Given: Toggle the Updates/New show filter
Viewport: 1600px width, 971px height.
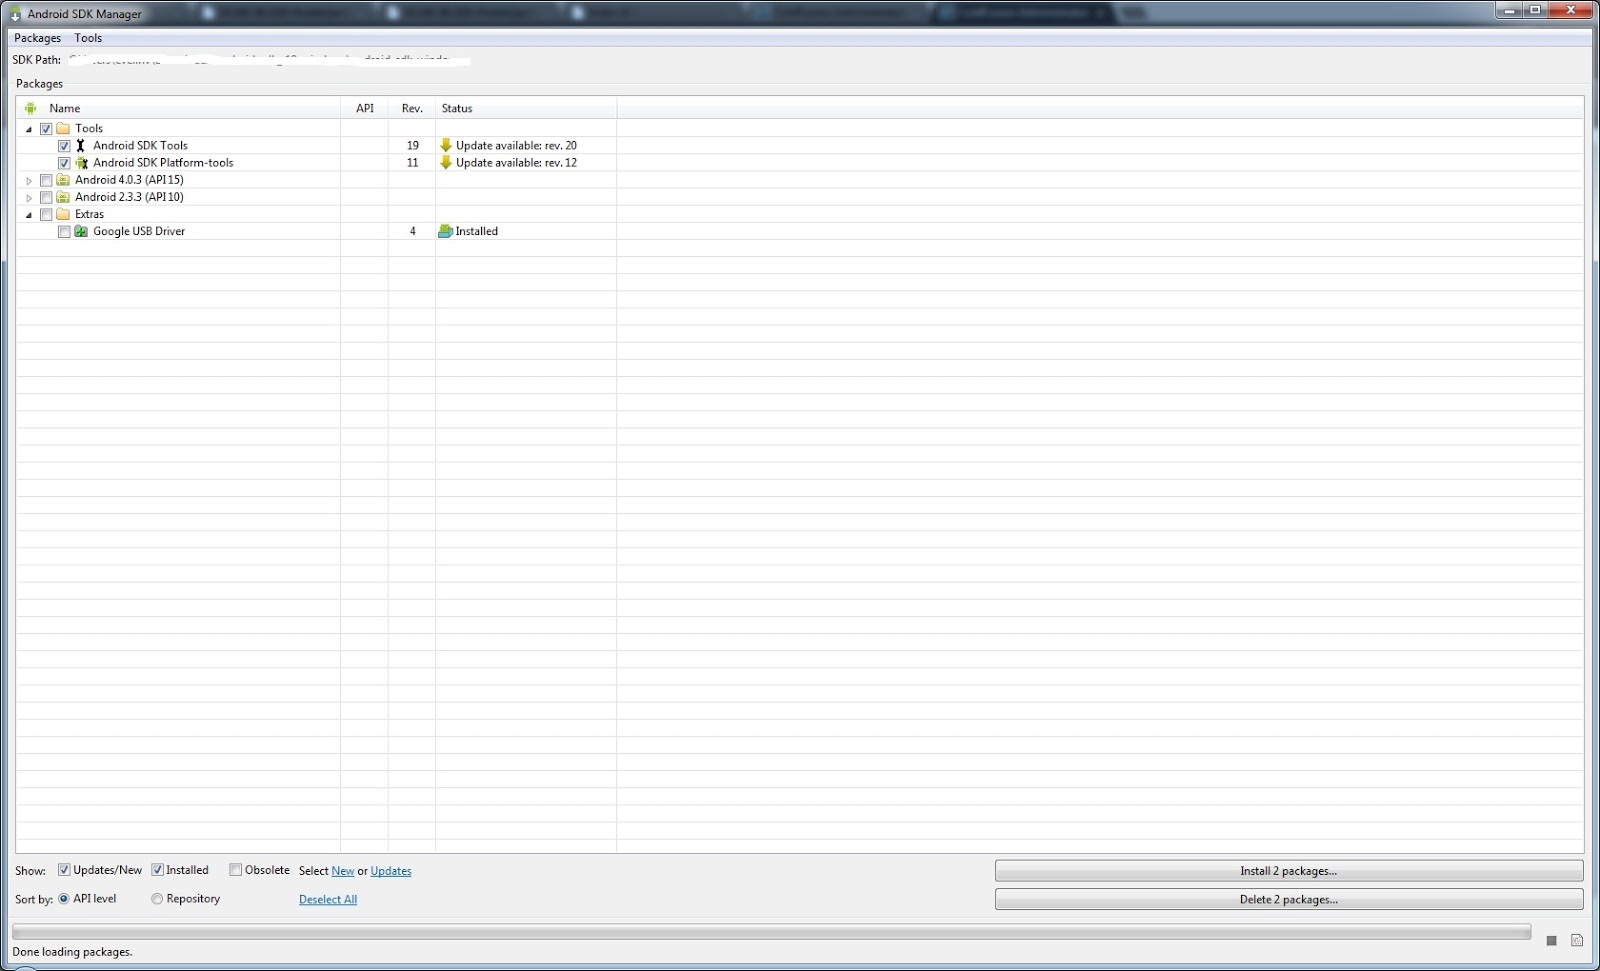Looking at the screenshot, I should coord(64,870).
